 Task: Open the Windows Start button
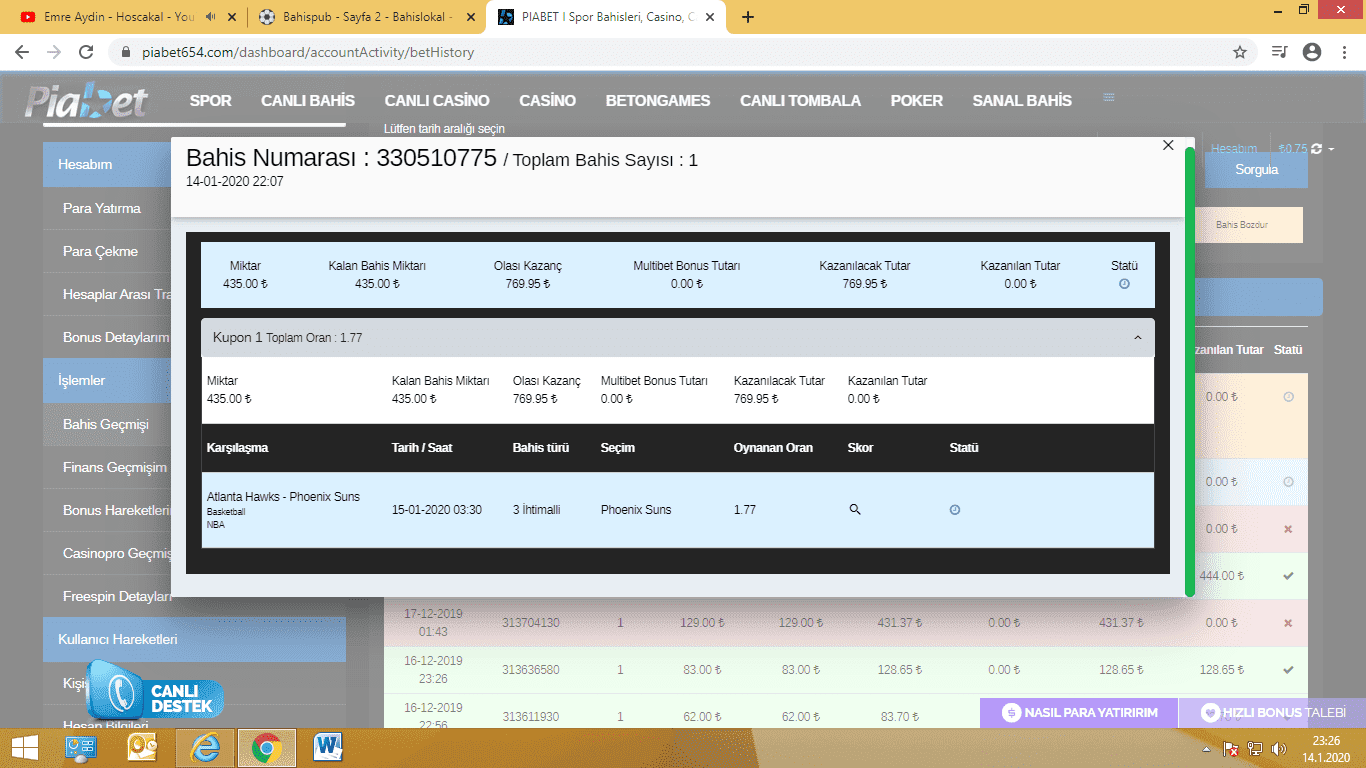tap(25, 747)
